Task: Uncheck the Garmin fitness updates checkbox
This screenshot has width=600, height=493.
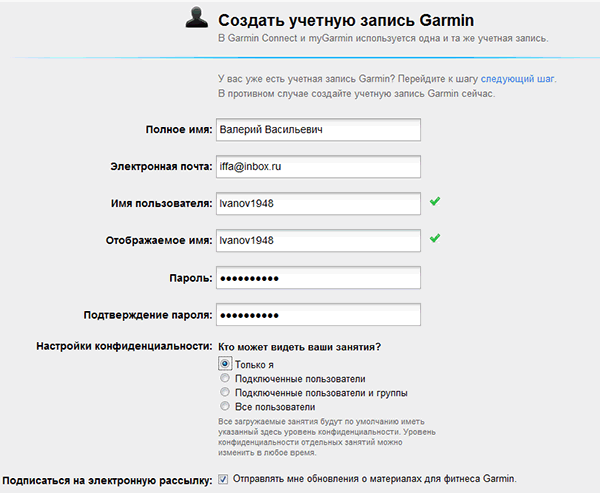Action: point(223,479)
